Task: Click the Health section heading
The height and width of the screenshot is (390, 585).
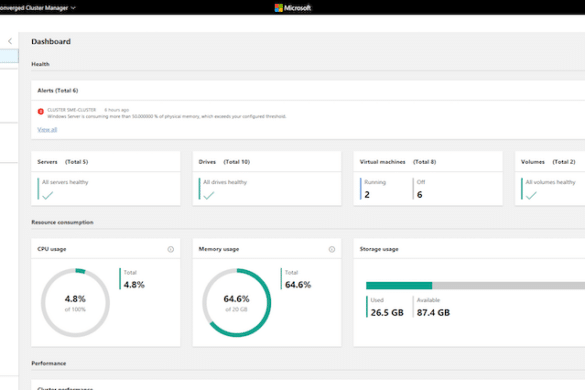Action: [40, 64]
